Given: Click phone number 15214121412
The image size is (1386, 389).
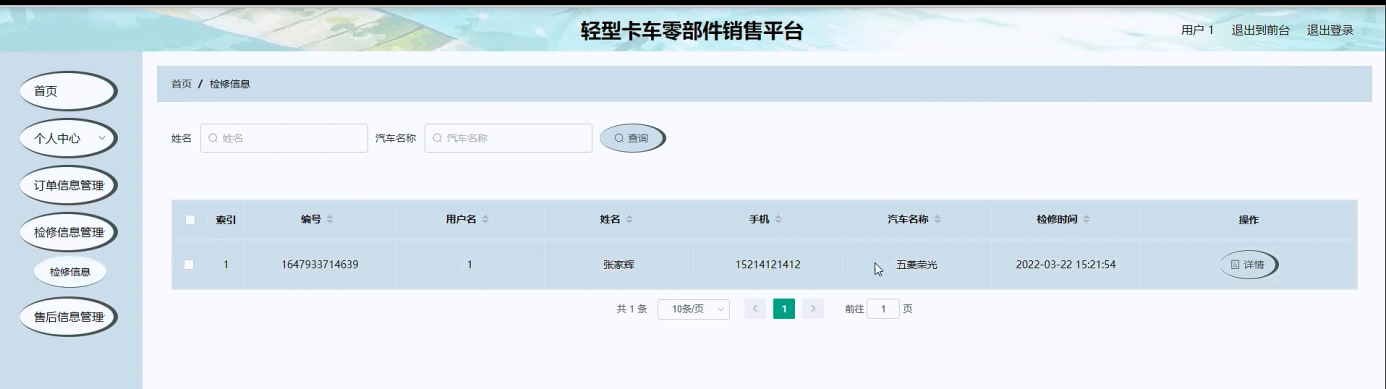Looking at the screenshot, I should [x=767, y=265].
